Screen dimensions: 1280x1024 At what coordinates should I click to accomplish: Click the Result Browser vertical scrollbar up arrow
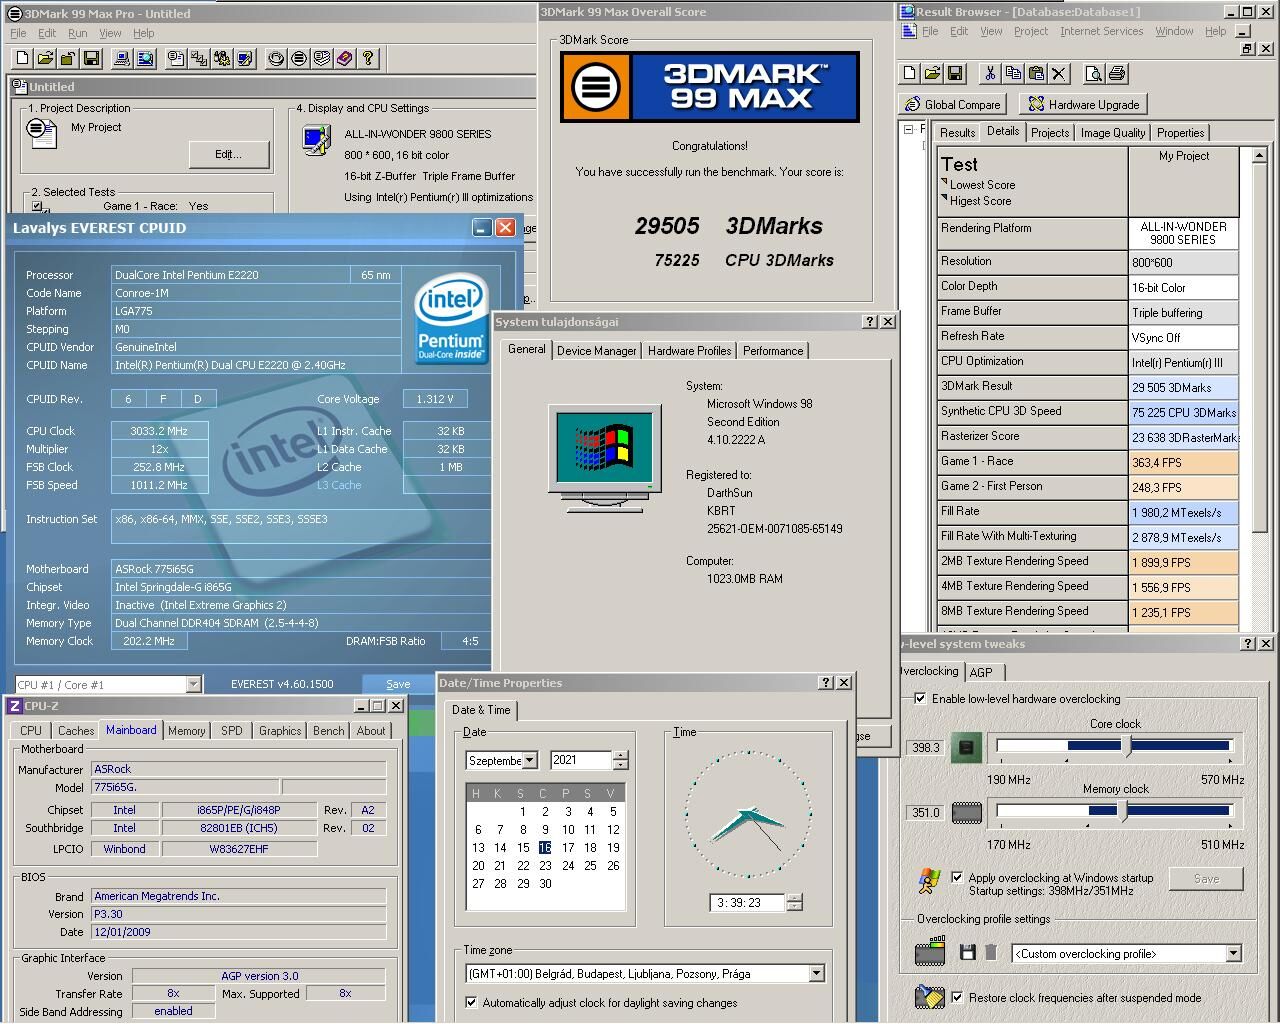coord(1258,156)
